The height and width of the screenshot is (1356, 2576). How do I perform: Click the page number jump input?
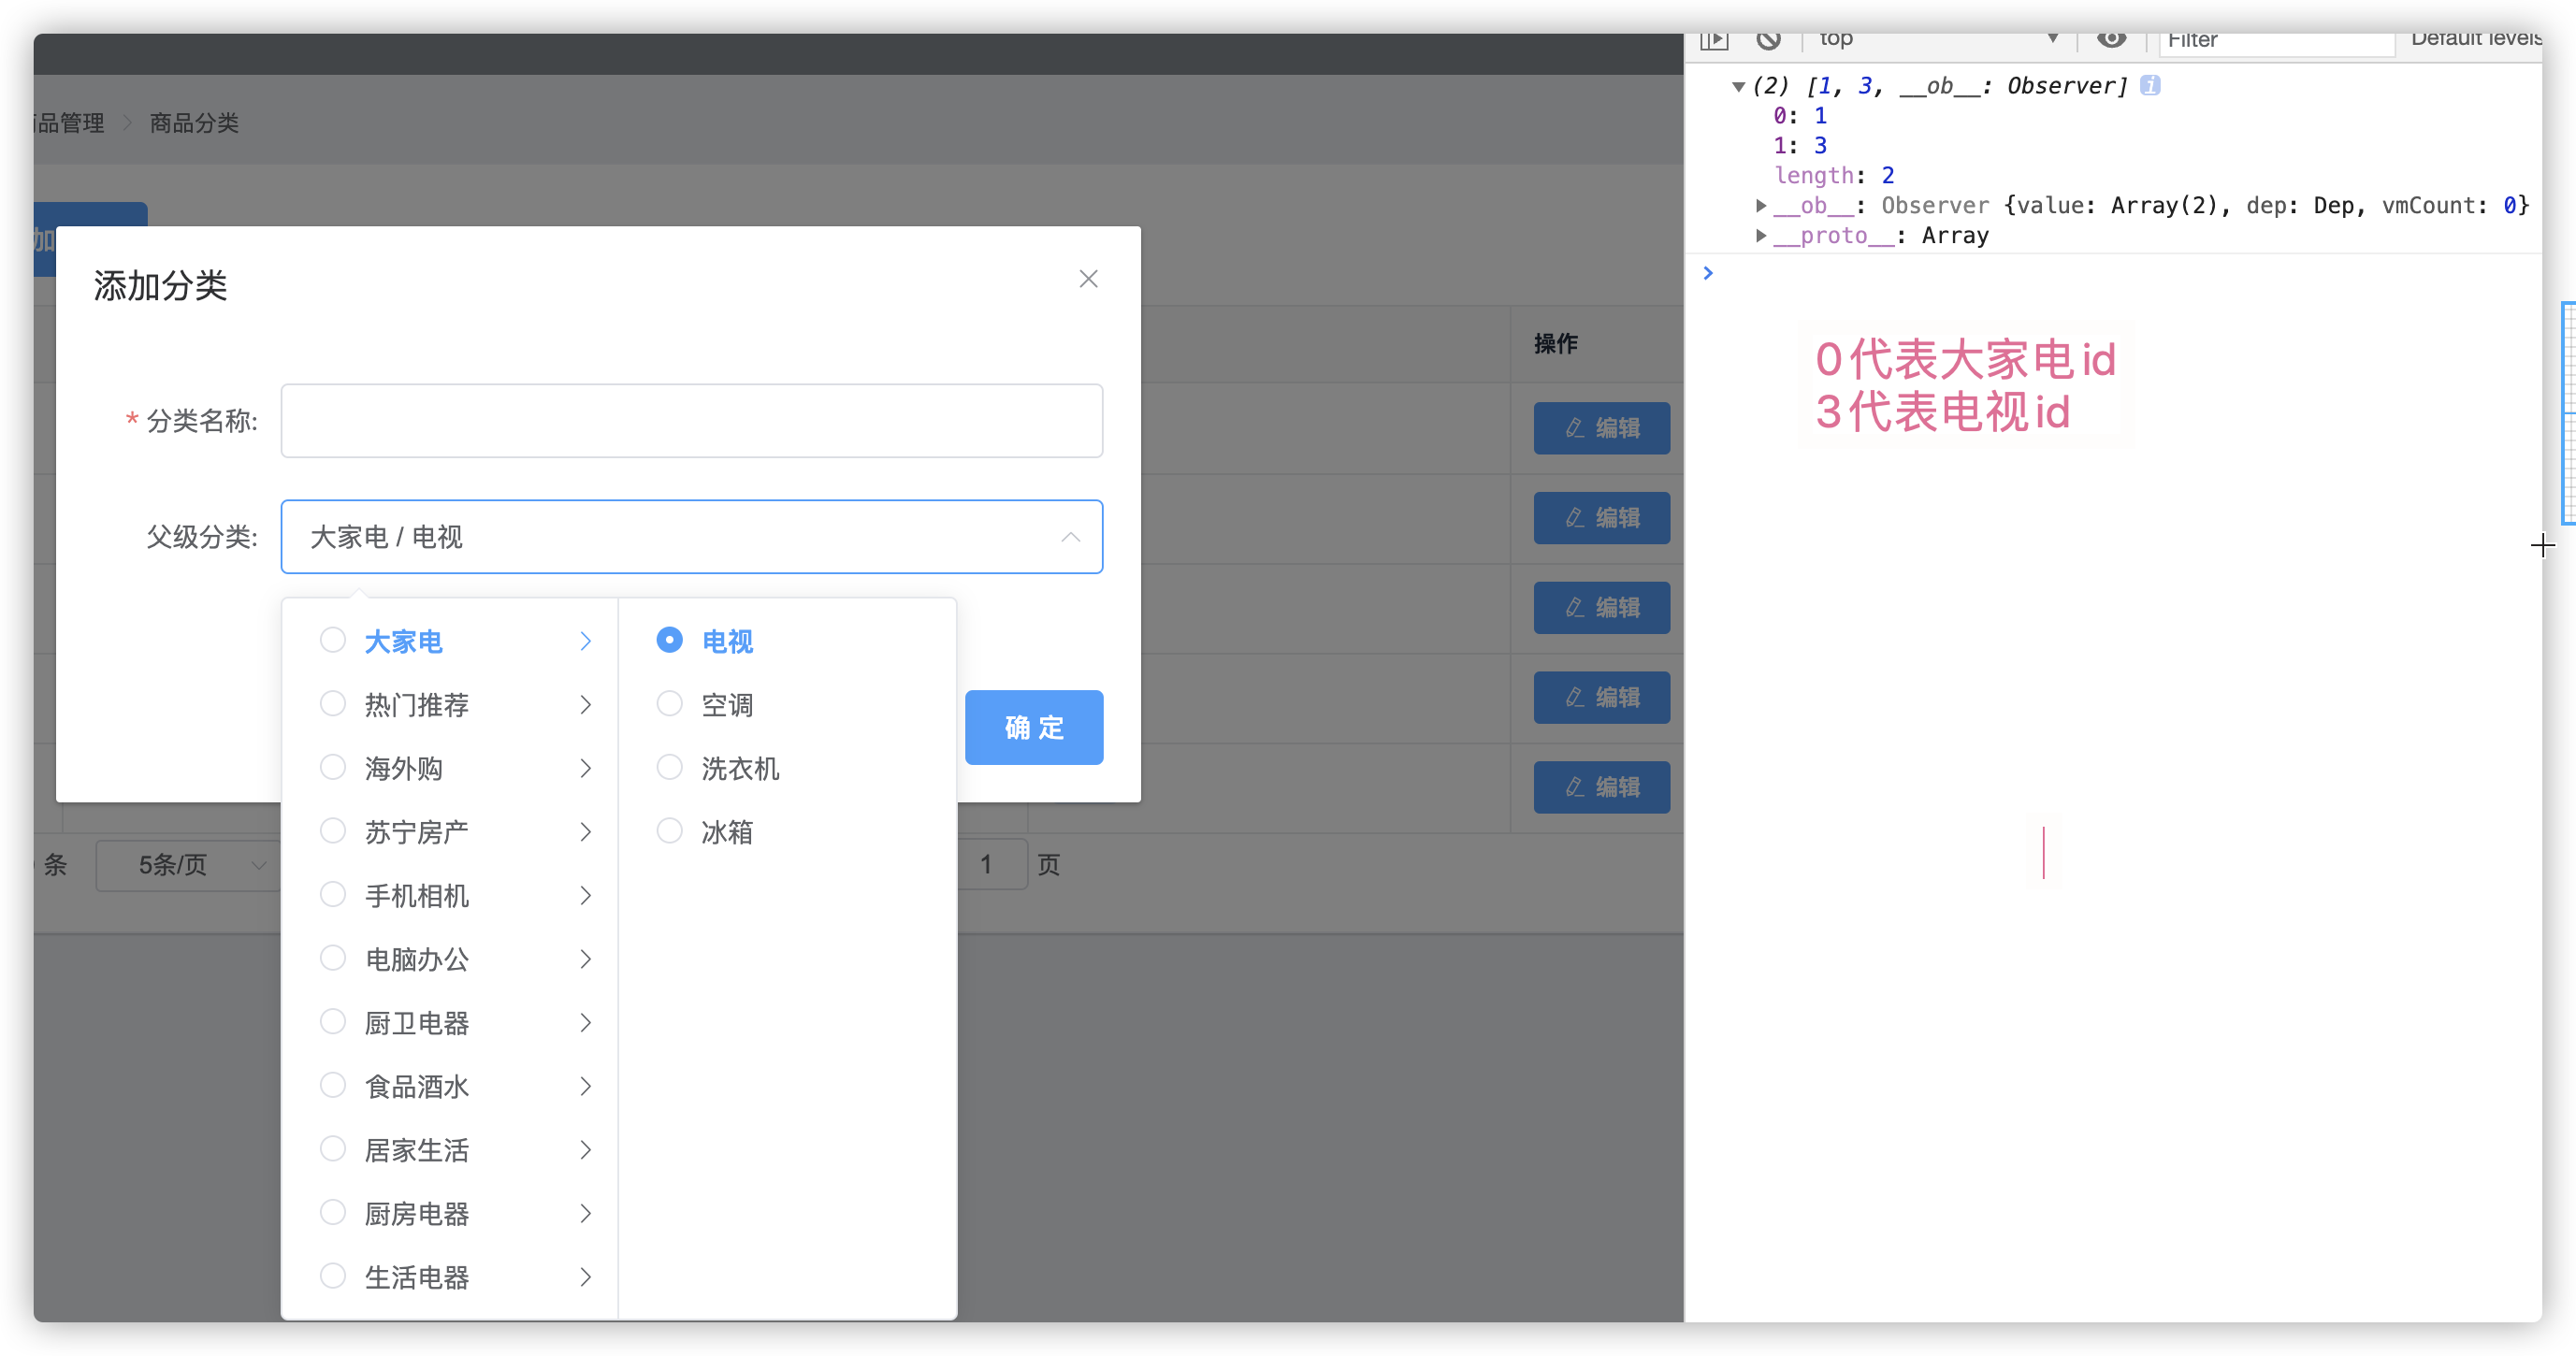click(x=992, y=865)
